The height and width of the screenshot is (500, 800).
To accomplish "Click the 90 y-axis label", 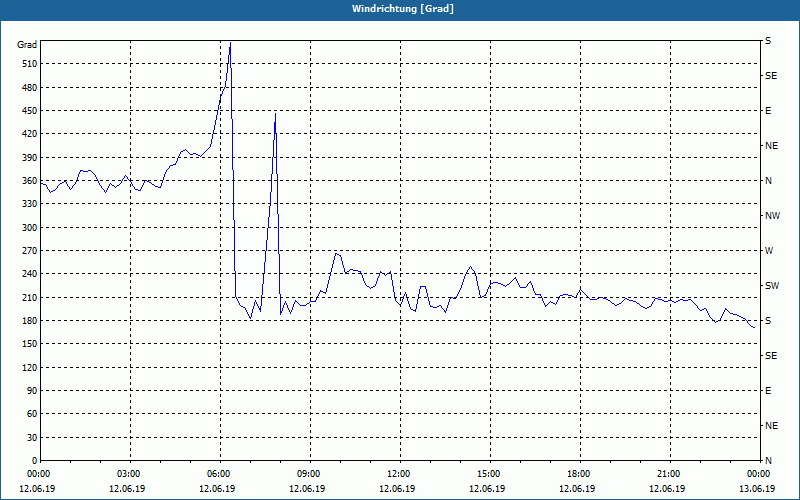I will point(32,391).
